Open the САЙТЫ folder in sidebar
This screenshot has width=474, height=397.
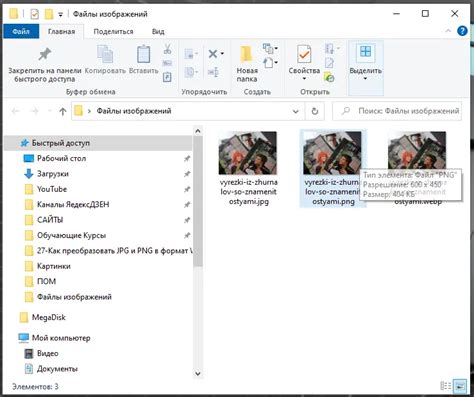coord(98,220)
